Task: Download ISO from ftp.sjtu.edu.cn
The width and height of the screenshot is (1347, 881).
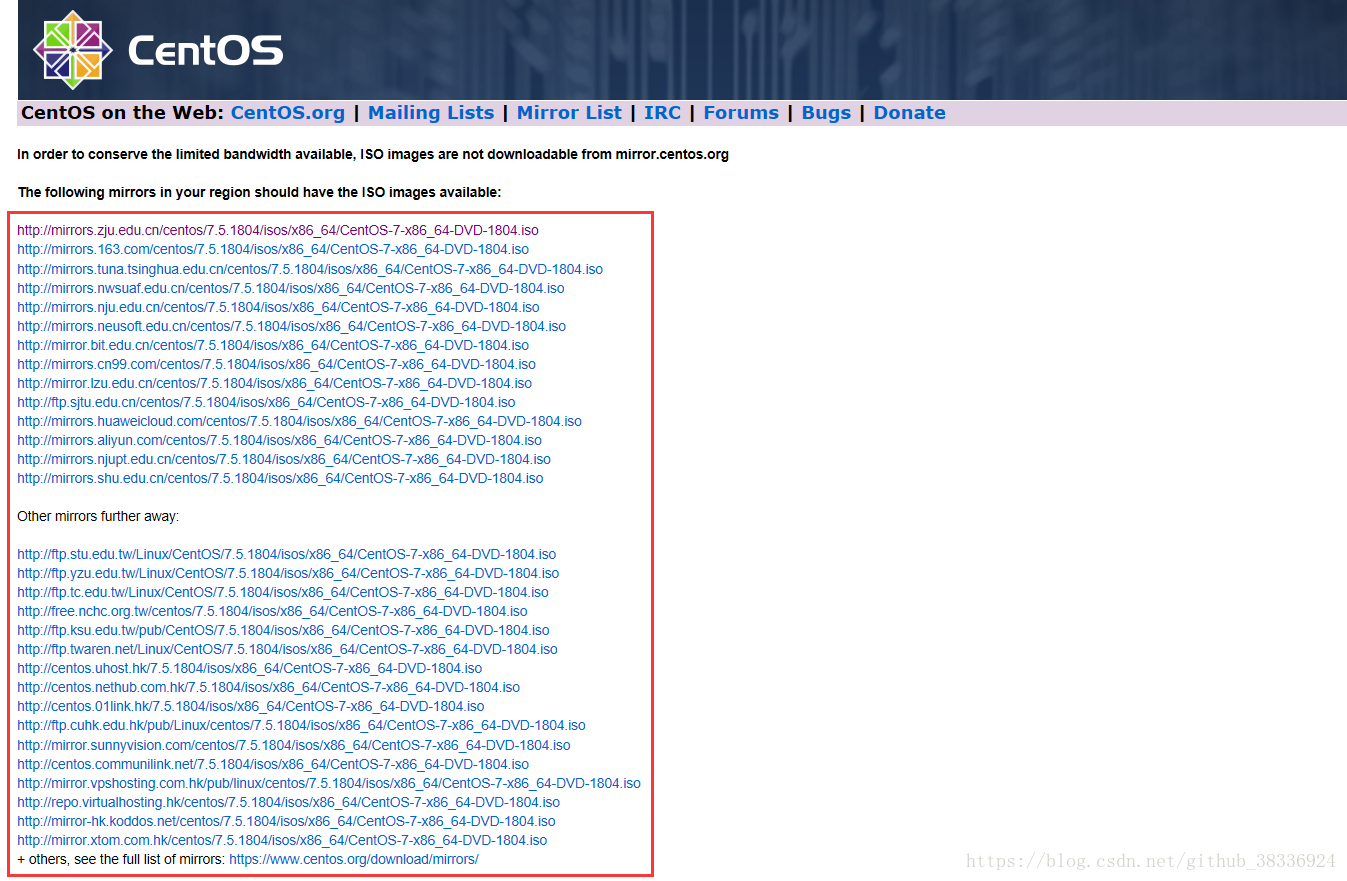Action: (267, 402)
